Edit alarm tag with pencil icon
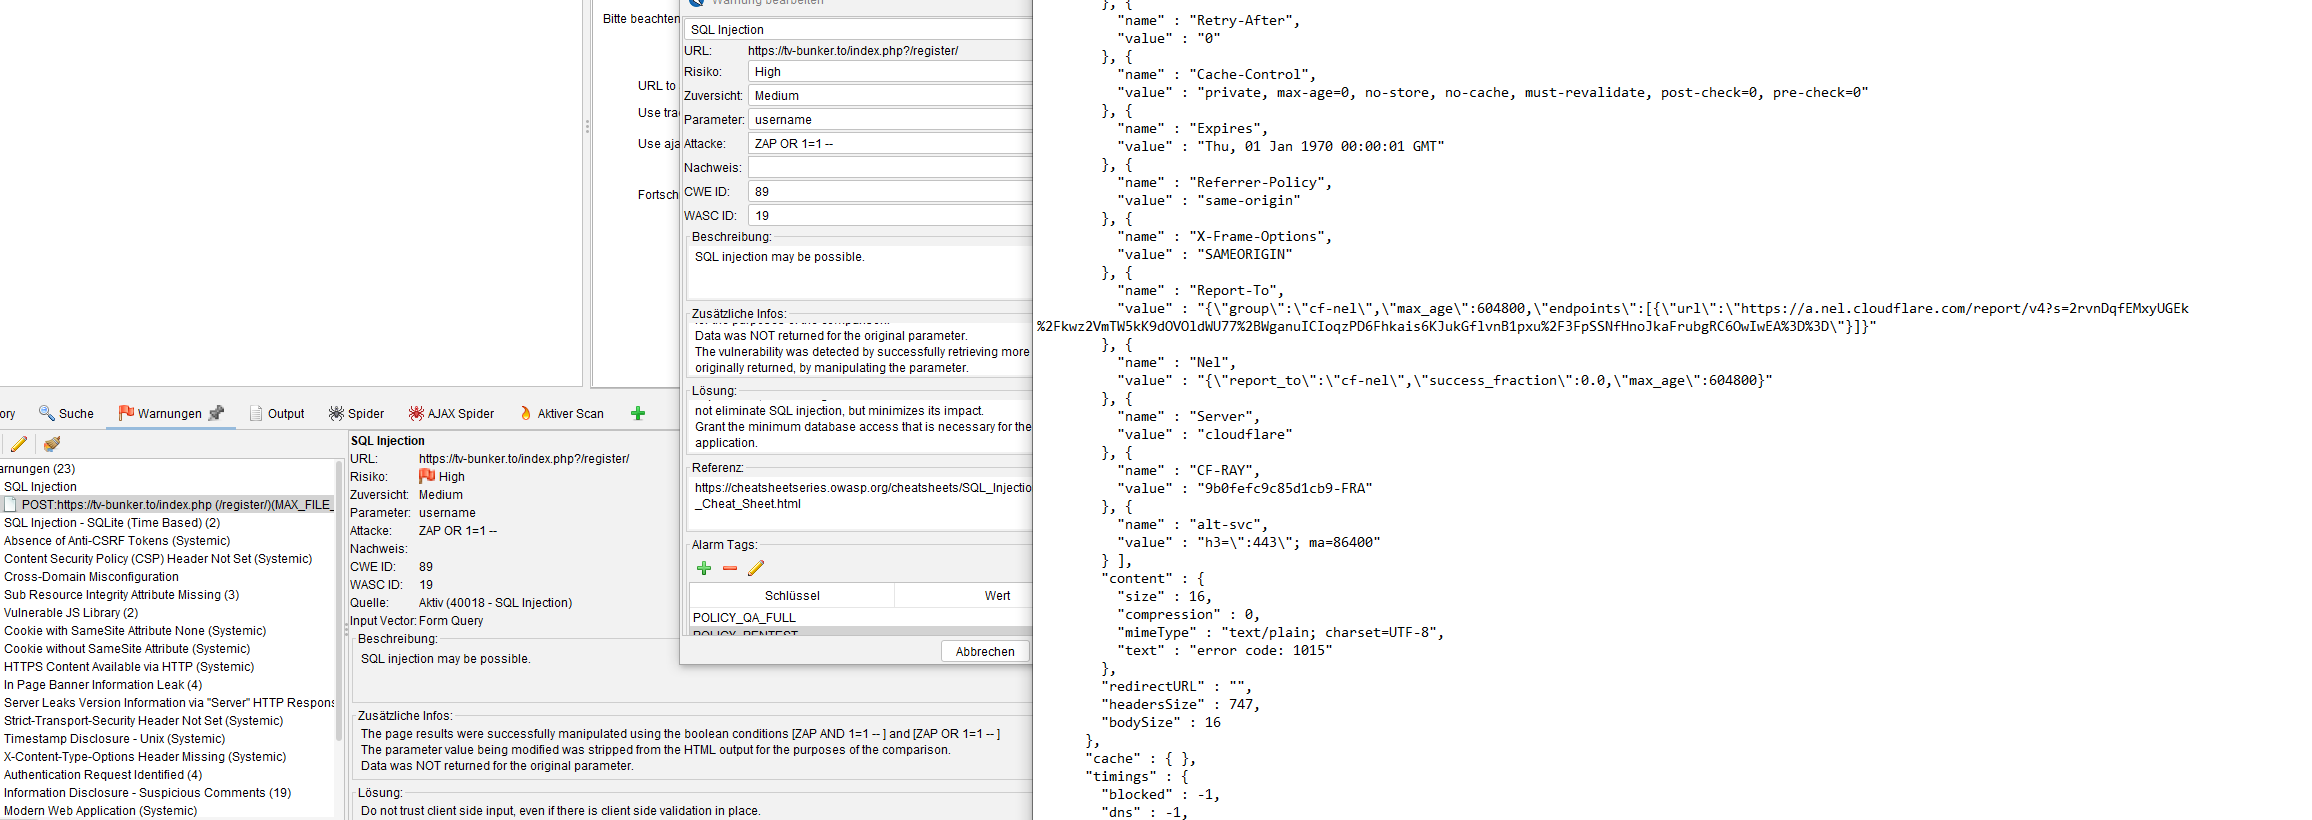 pos(756,568)
